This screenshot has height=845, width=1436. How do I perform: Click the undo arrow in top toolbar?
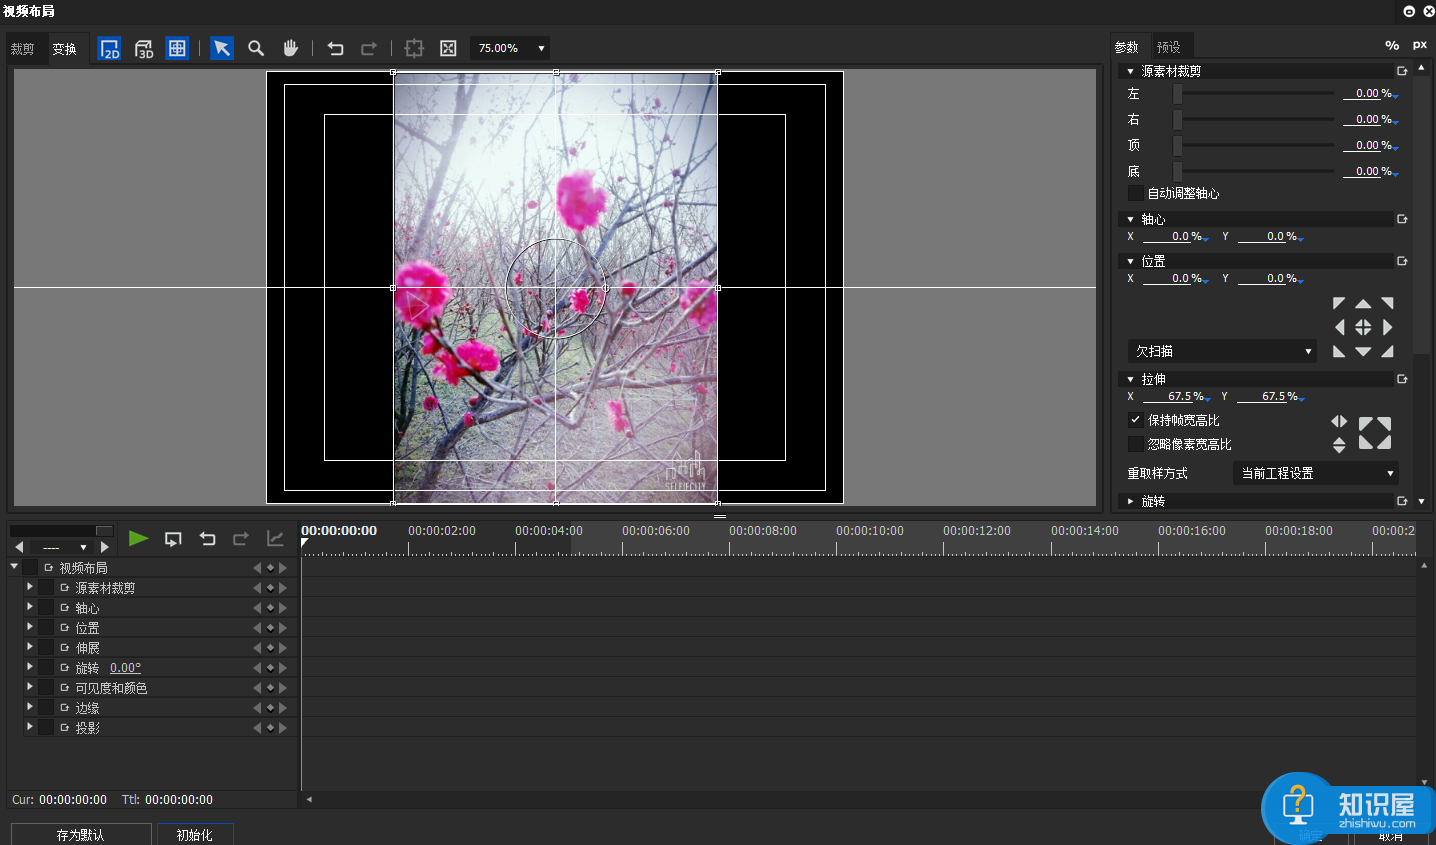pos(335,48)
